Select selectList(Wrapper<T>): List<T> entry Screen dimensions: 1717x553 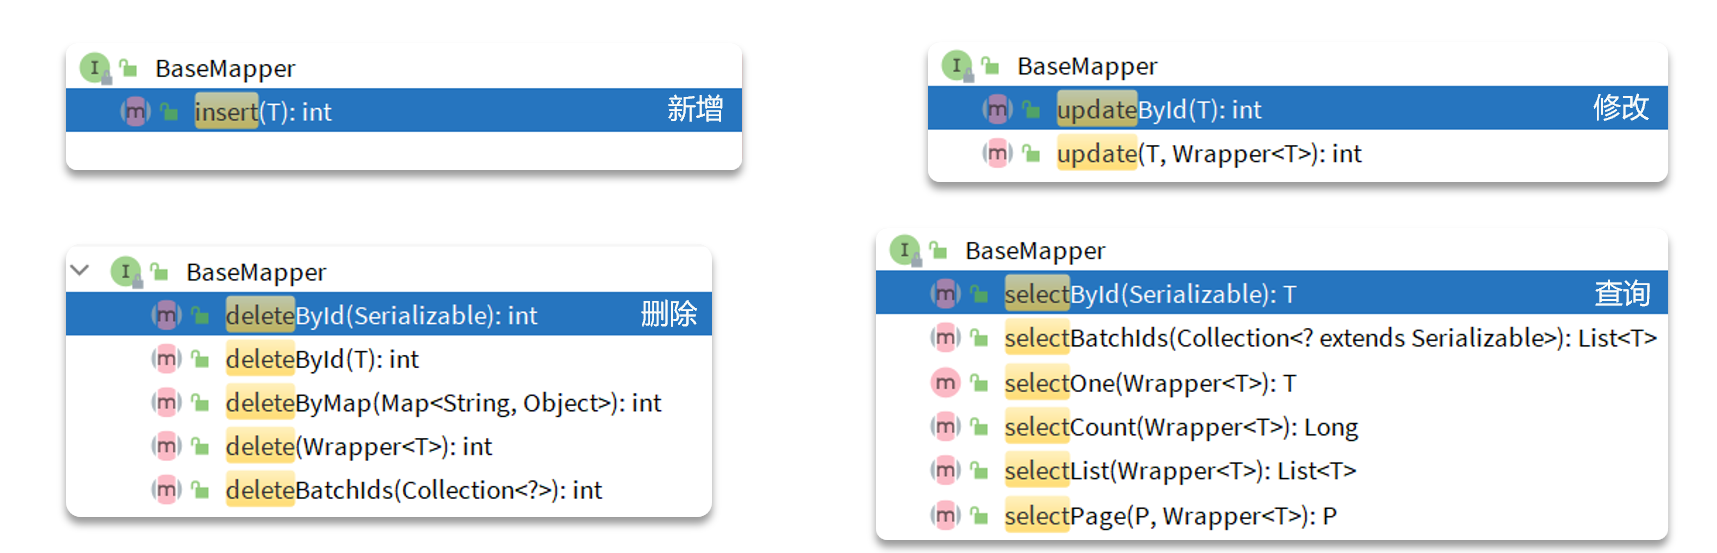click(x=1180, y=471)
